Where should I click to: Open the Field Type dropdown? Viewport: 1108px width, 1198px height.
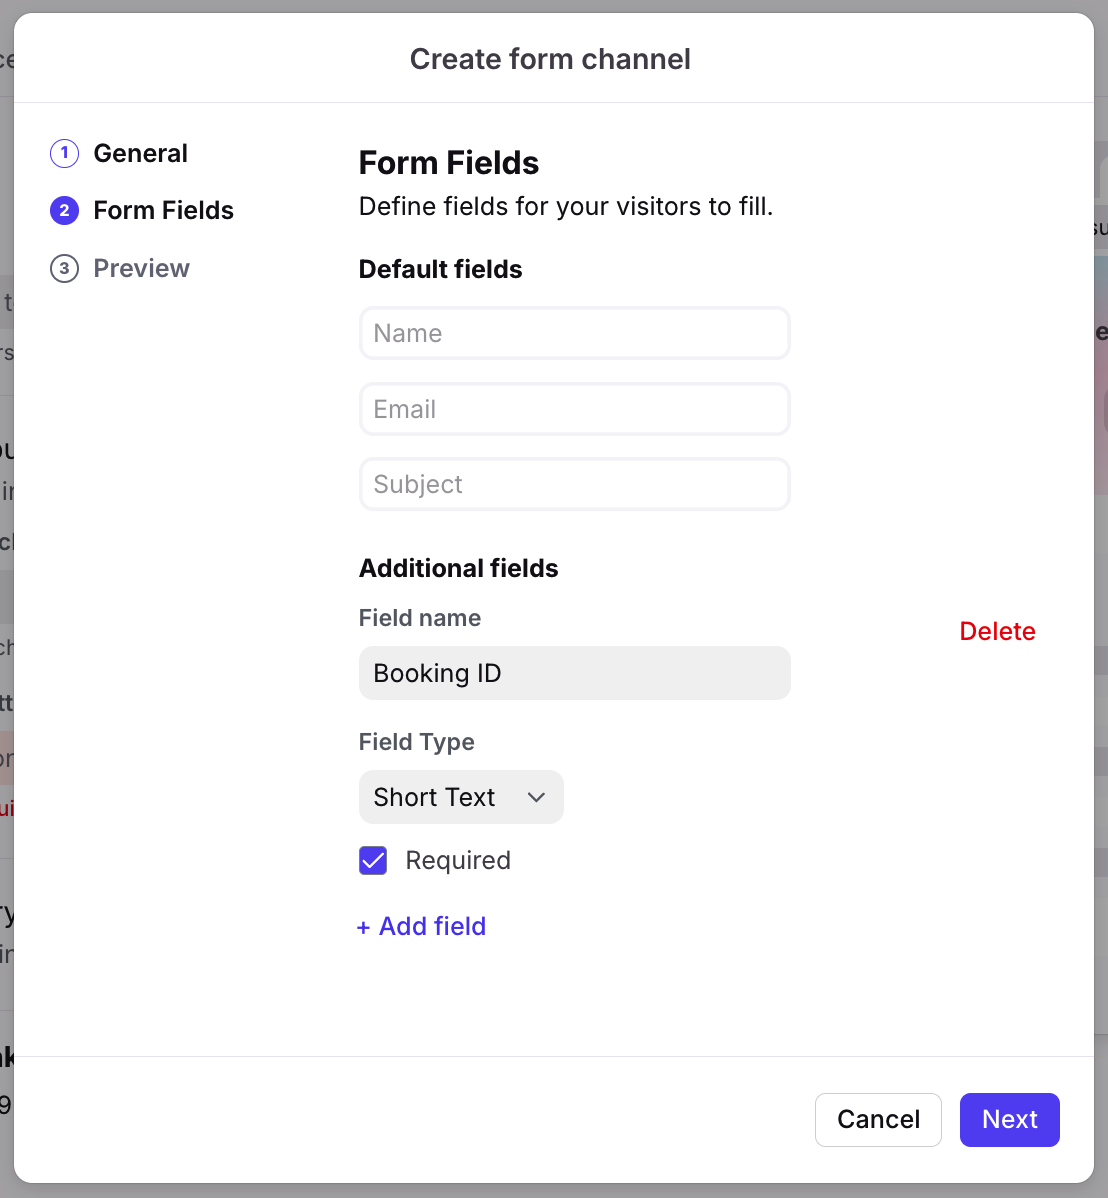[460, 797]
